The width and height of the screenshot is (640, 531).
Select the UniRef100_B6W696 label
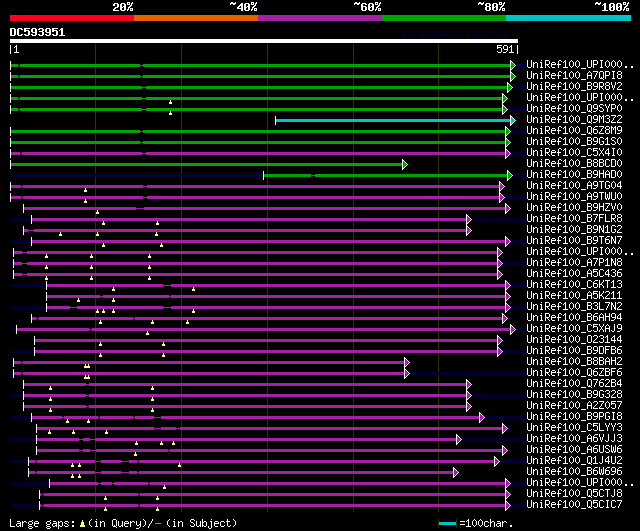(574, 472)
